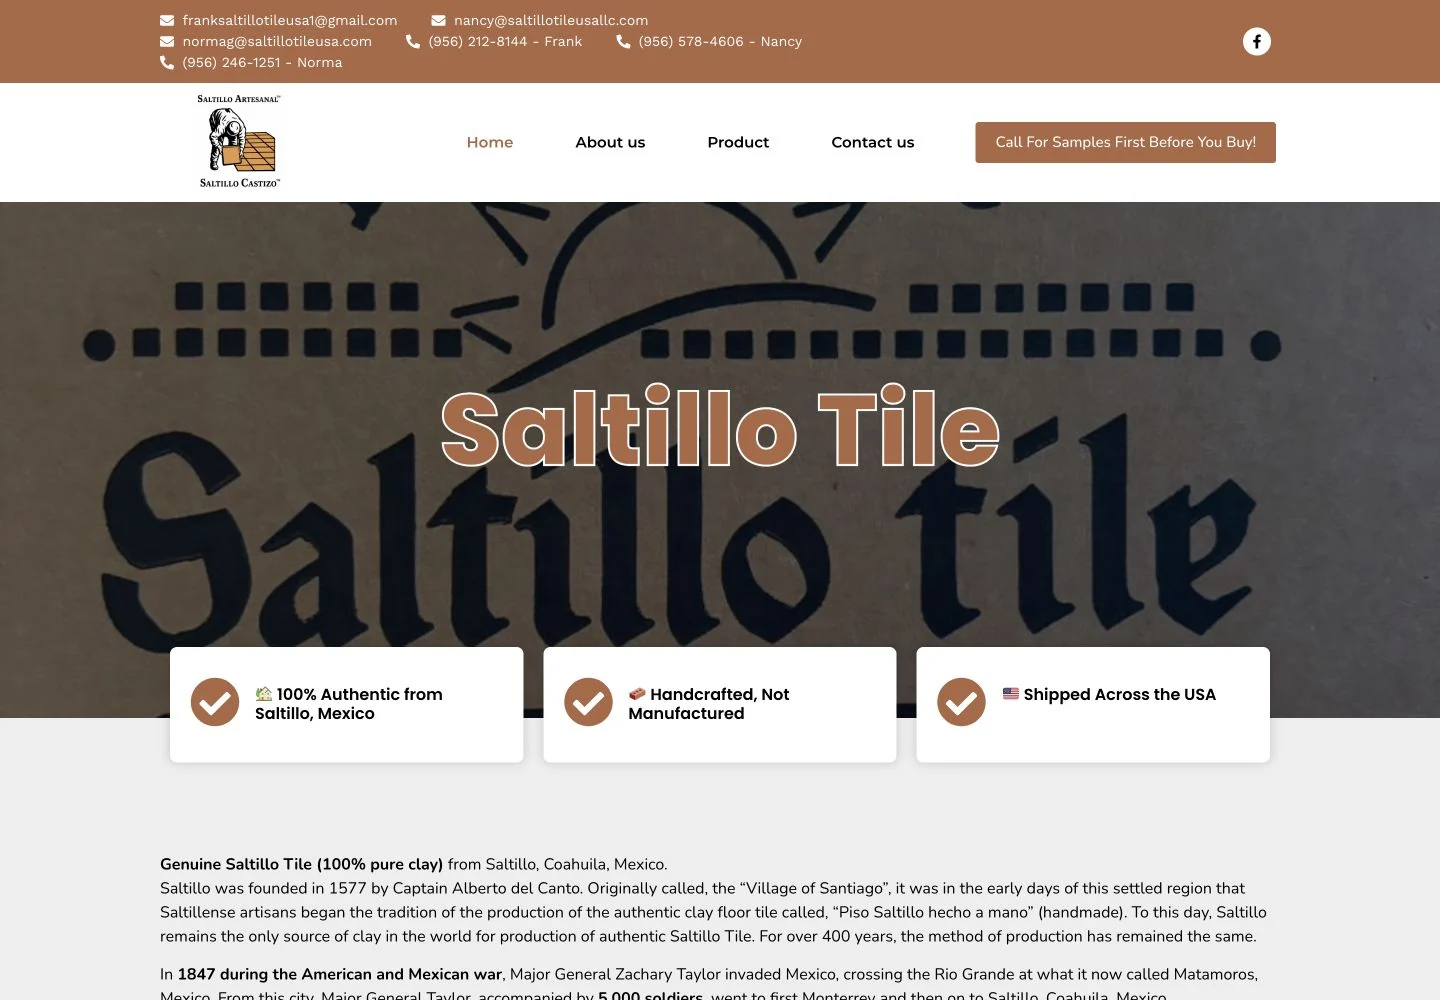Click checkmark icon on Handcrafted card

(x=588, y=702)
